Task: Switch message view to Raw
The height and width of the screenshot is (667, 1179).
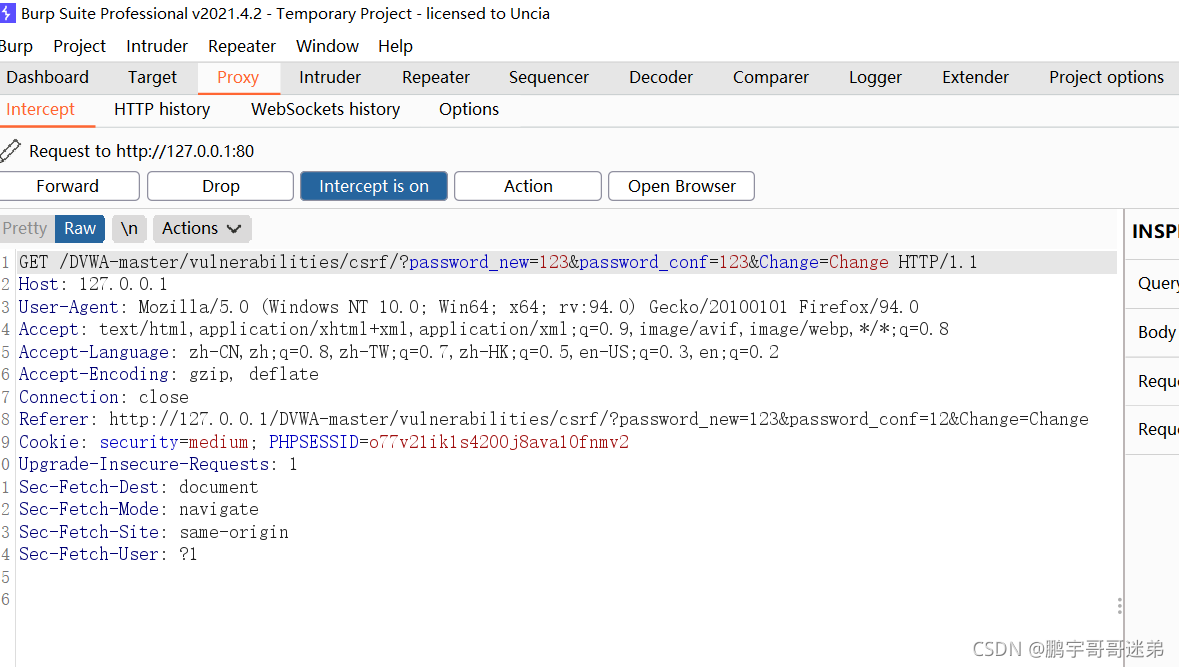Action: (80, 229)
